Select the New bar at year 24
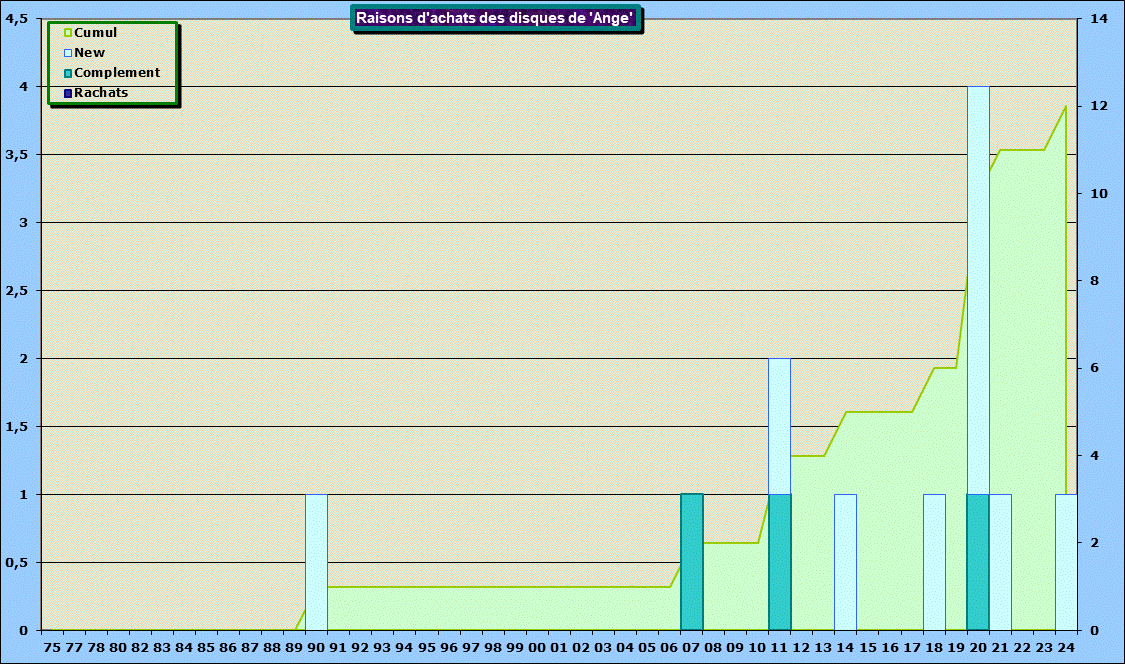This screenshot has width=1125, height=664. pyautogui.click(x=1066, y=562)
